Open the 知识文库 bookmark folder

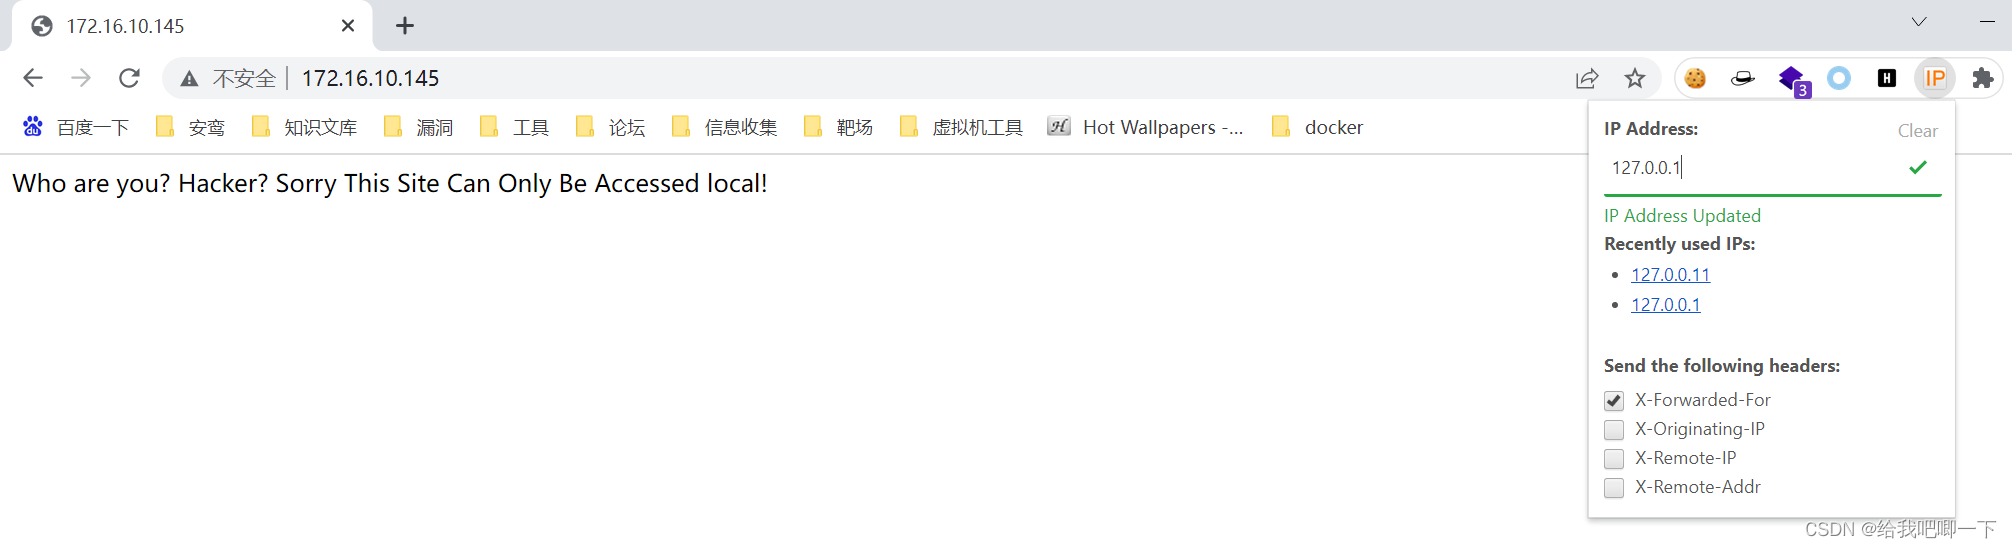click(x=304, y=127)
